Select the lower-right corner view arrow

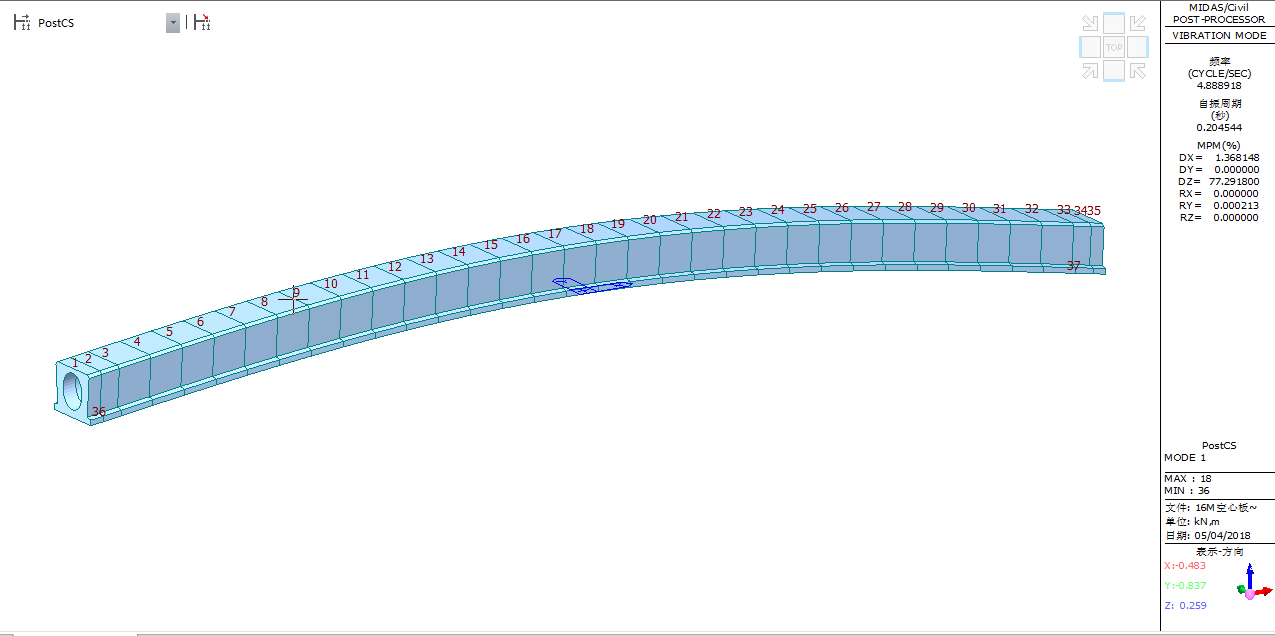[1137, 70]
